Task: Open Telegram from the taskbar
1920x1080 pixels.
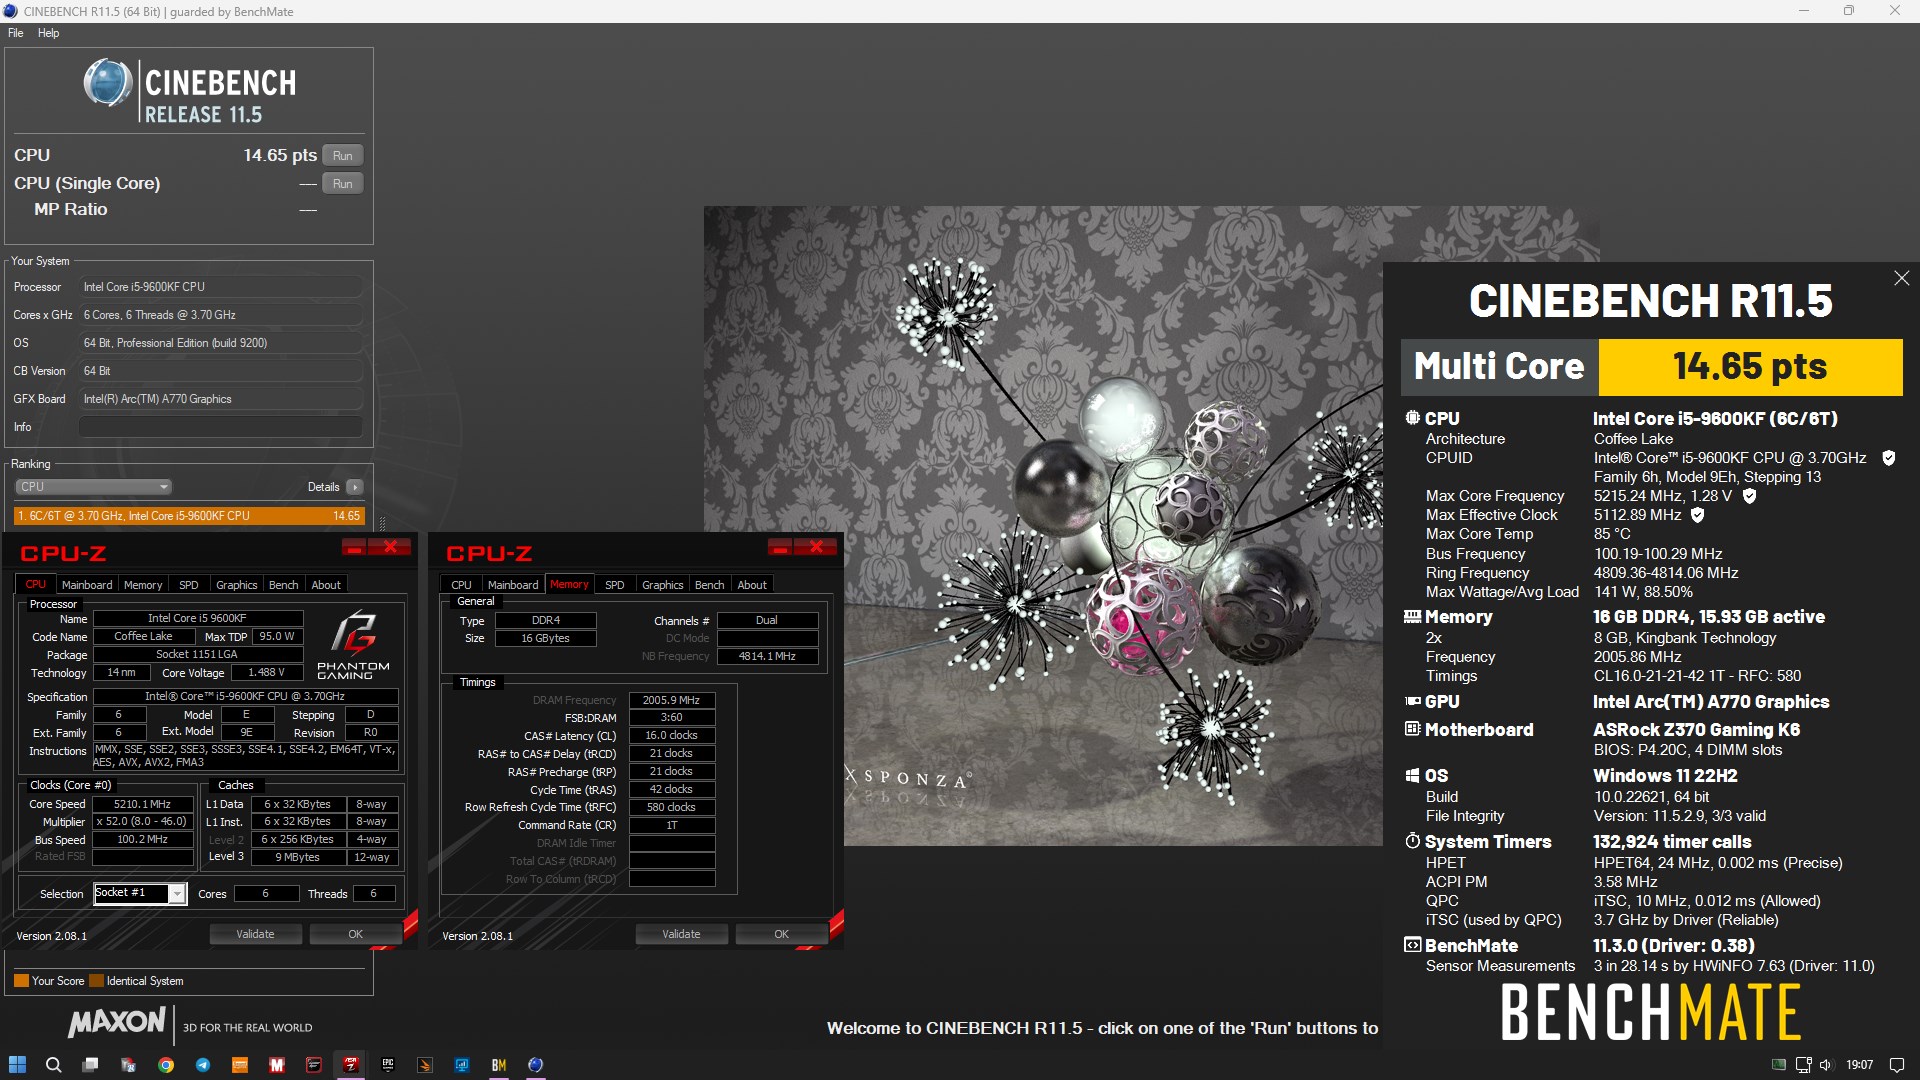Action: 203,1065
